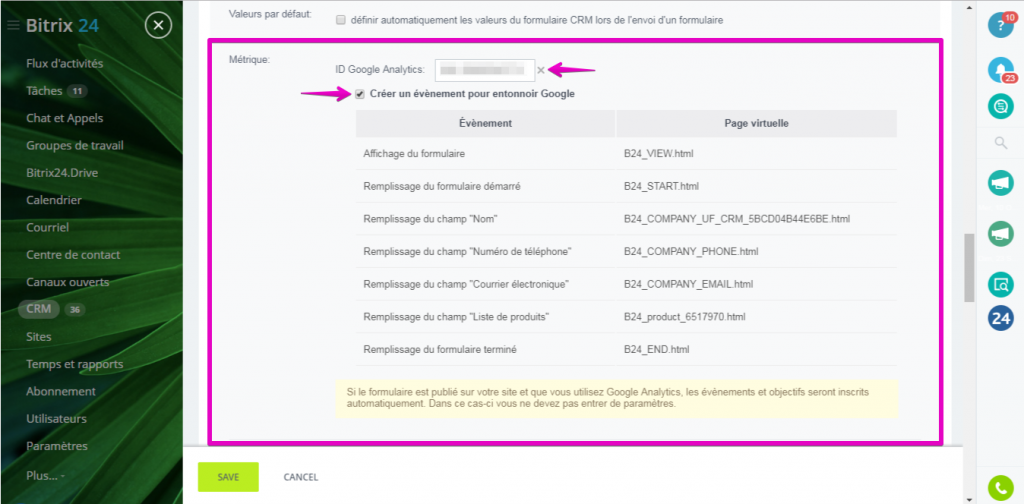Click the yellow Google Analytics info note
The height and width of the screenshot is (504, 1024).
(617, 398)
